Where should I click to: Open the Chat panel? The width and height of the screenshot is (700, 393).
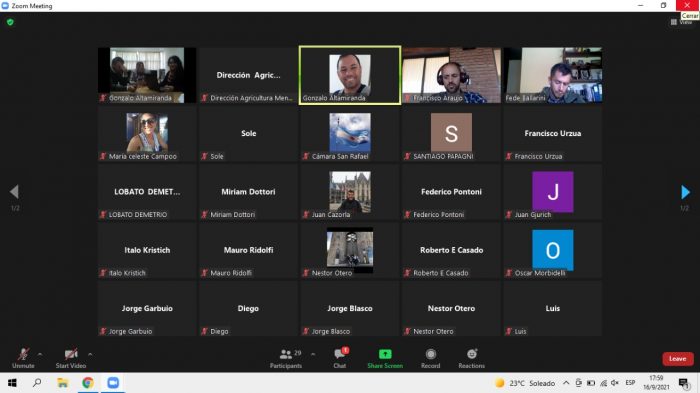(x=340, y=359)
